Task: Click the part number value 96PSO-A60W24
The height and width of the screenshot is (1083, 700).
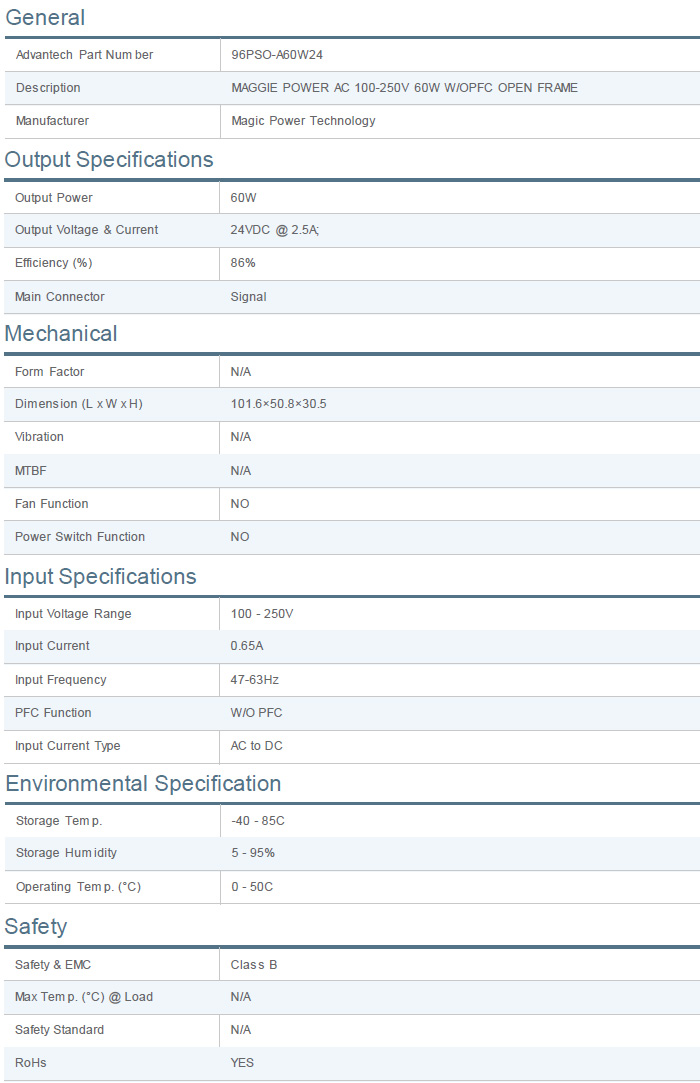Action: (277, 55)
